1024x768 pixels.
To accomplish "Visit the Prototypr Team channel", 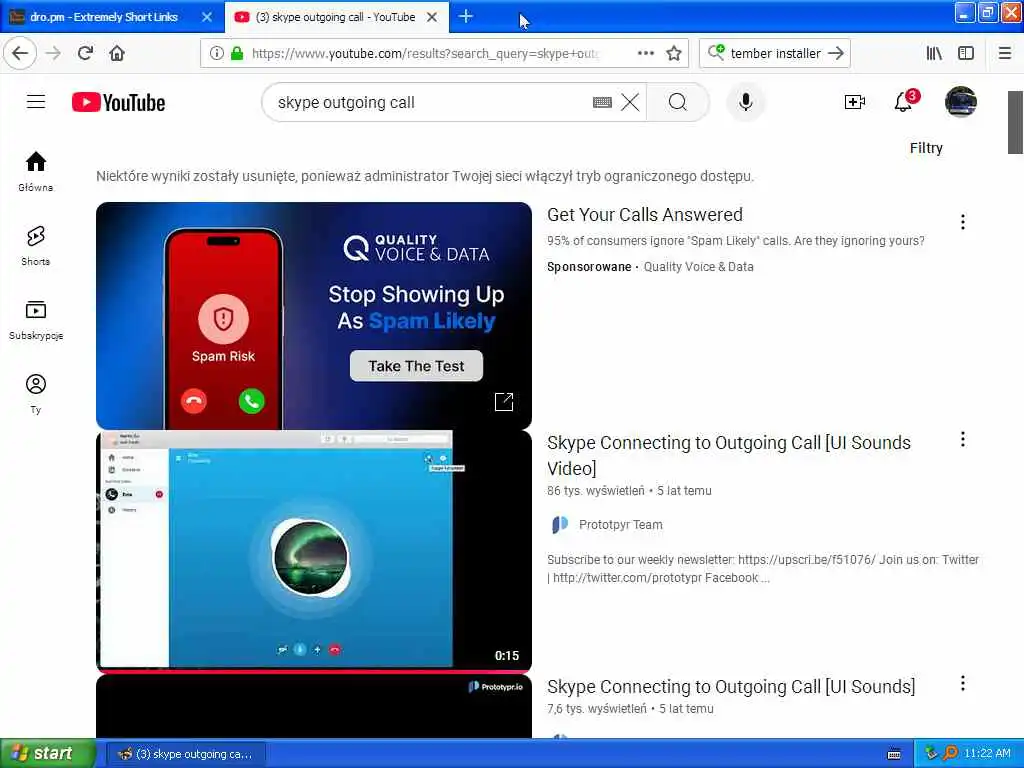I will click(620, 524).
